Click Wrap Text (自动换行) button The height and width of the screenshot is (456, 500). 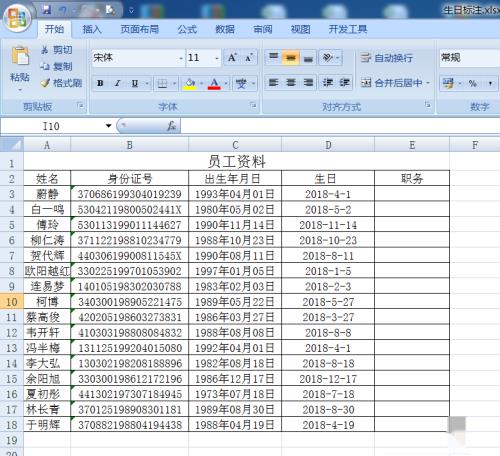(387, 58)
